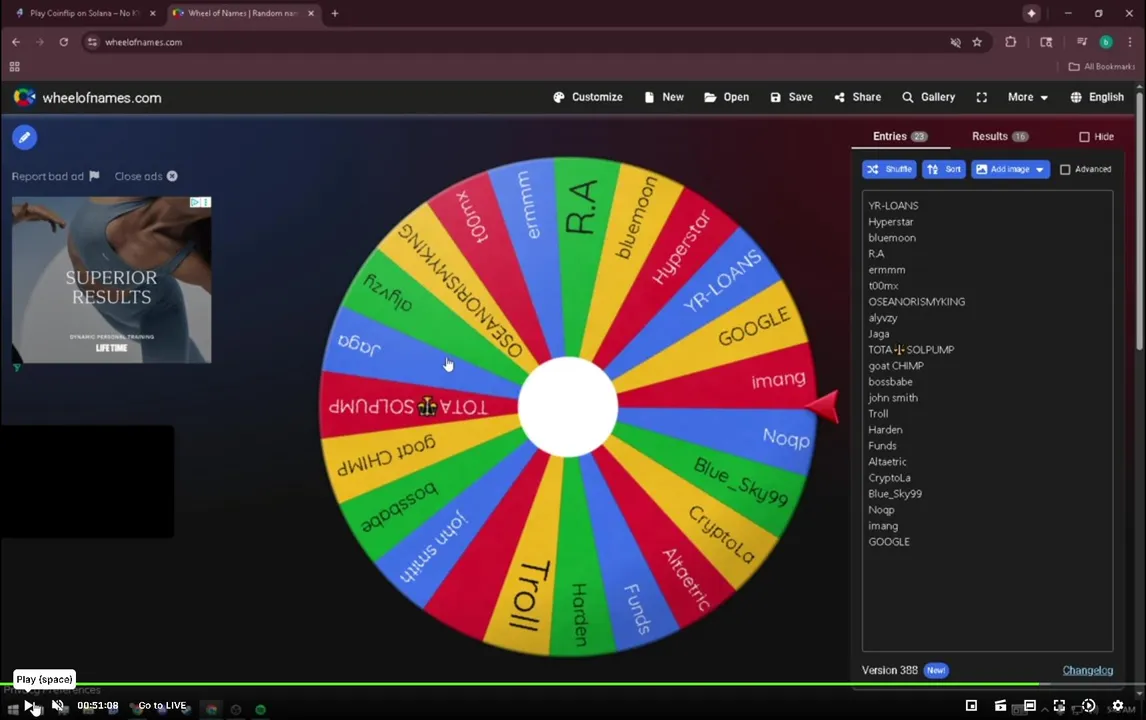Open a new browser tab
Viewport: 1146px width, 720px height.
tap(335, 13)
